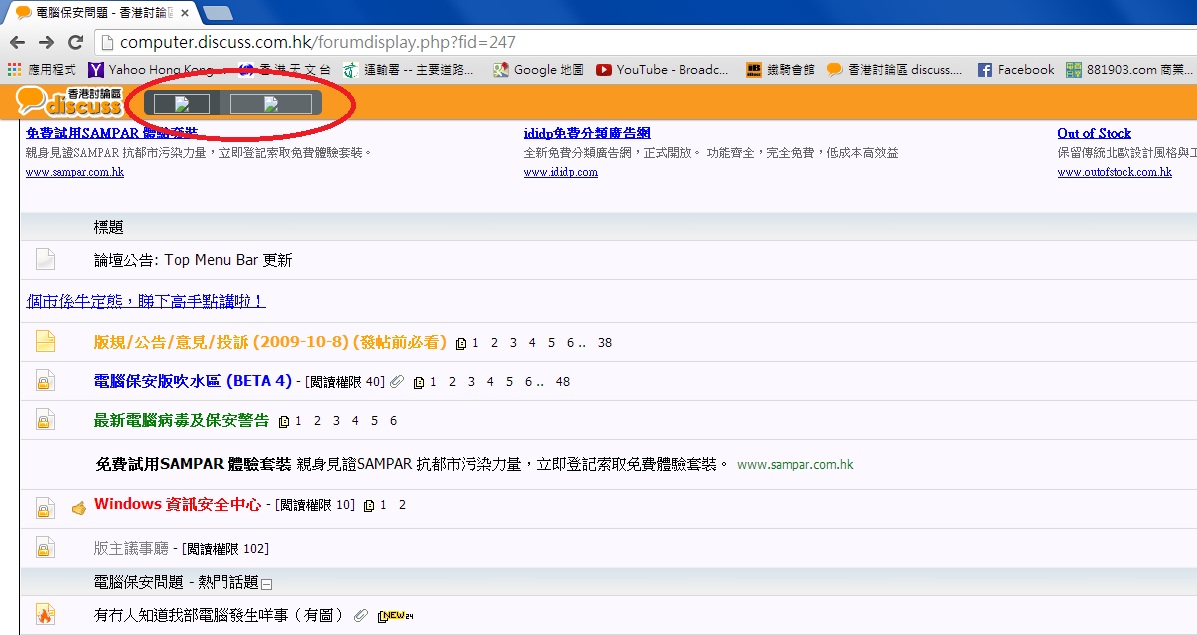The image size is (1197, 635).
Task: Open 個市係牛定熊 link
Action: [x=146, y=301]
